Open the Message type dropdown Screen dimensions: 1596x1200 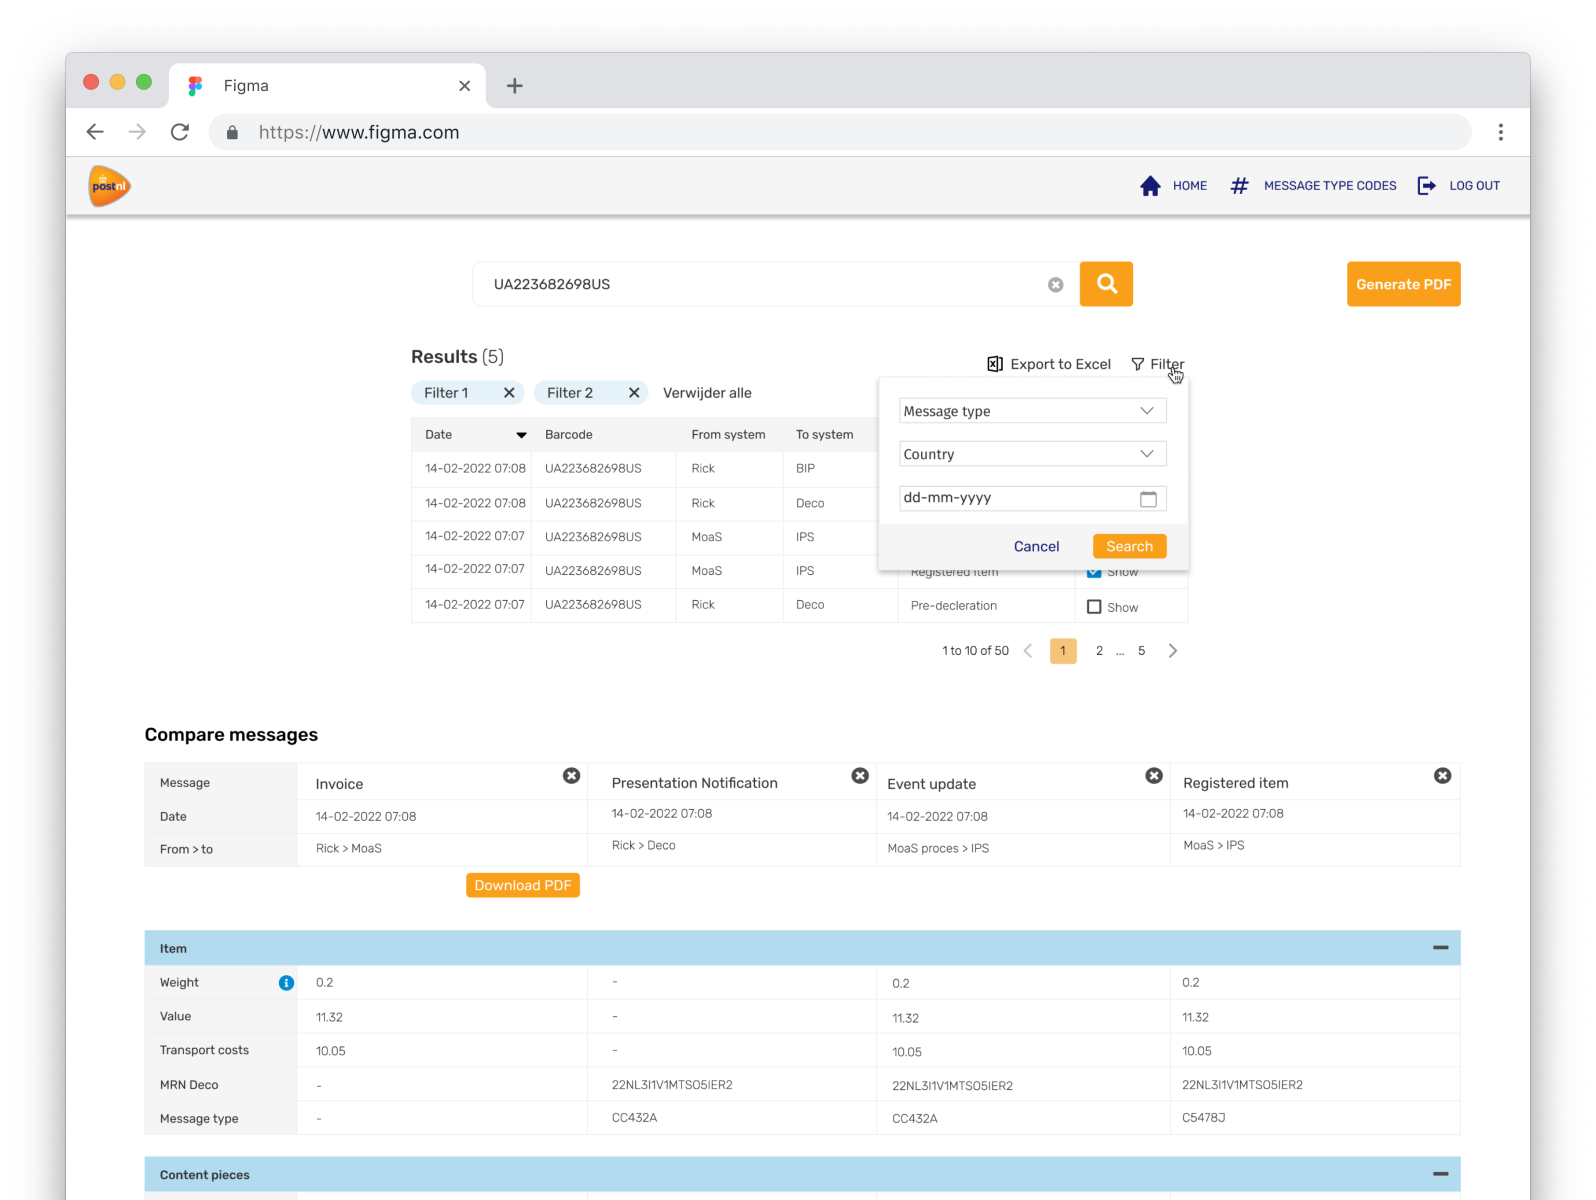(x=1032, y=411)
